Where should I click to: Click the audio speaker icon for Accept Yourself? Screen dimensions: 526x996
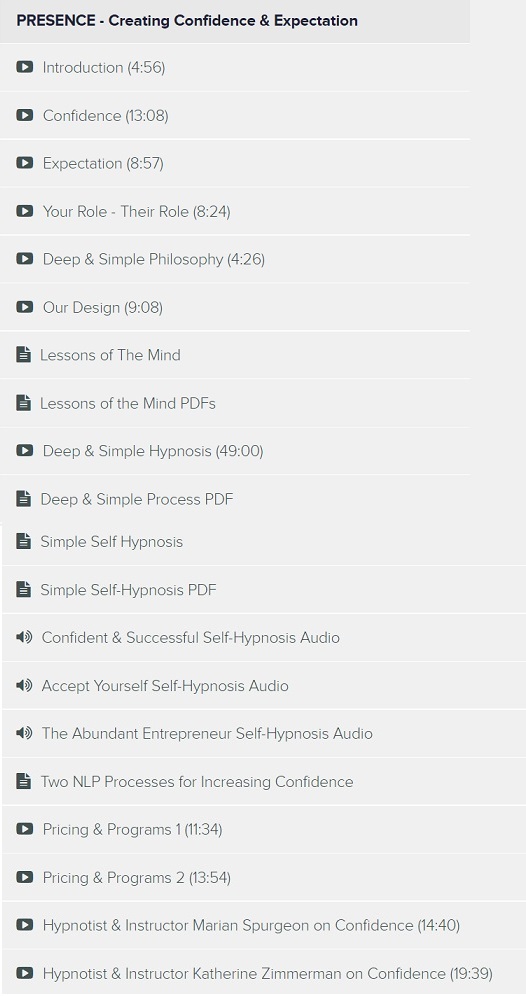(24, 685)
